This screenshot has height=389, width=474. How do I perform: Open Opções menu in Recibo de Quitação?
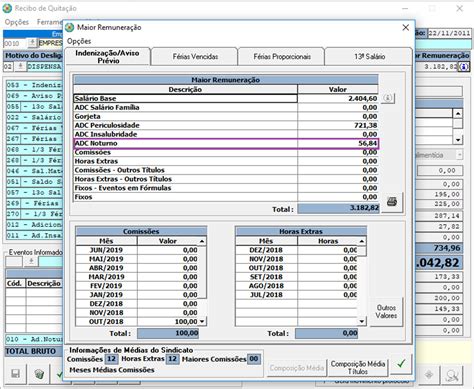pos(17,22)
